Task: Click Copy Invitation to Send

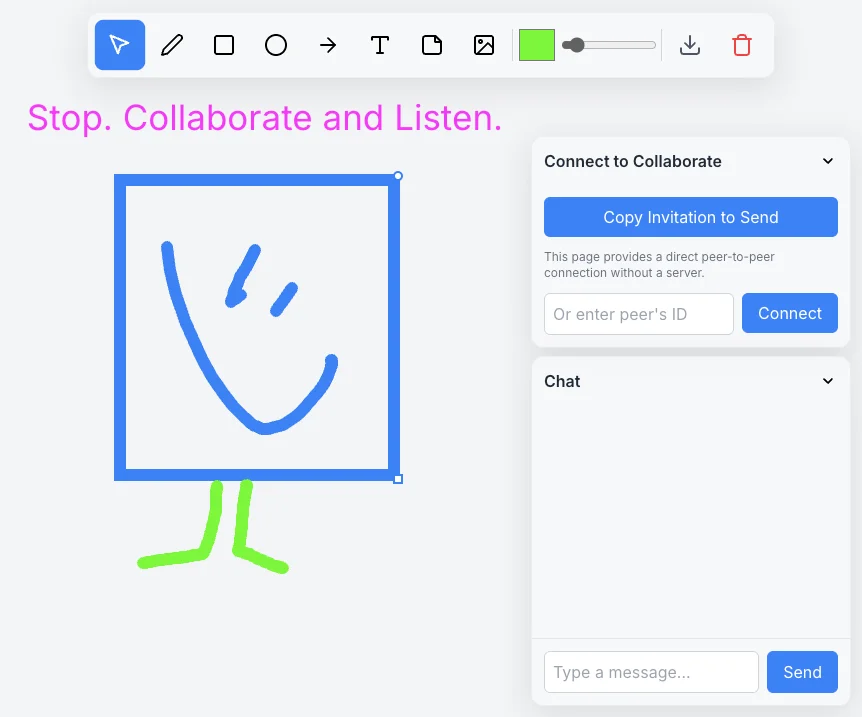Action: point(690,217)
